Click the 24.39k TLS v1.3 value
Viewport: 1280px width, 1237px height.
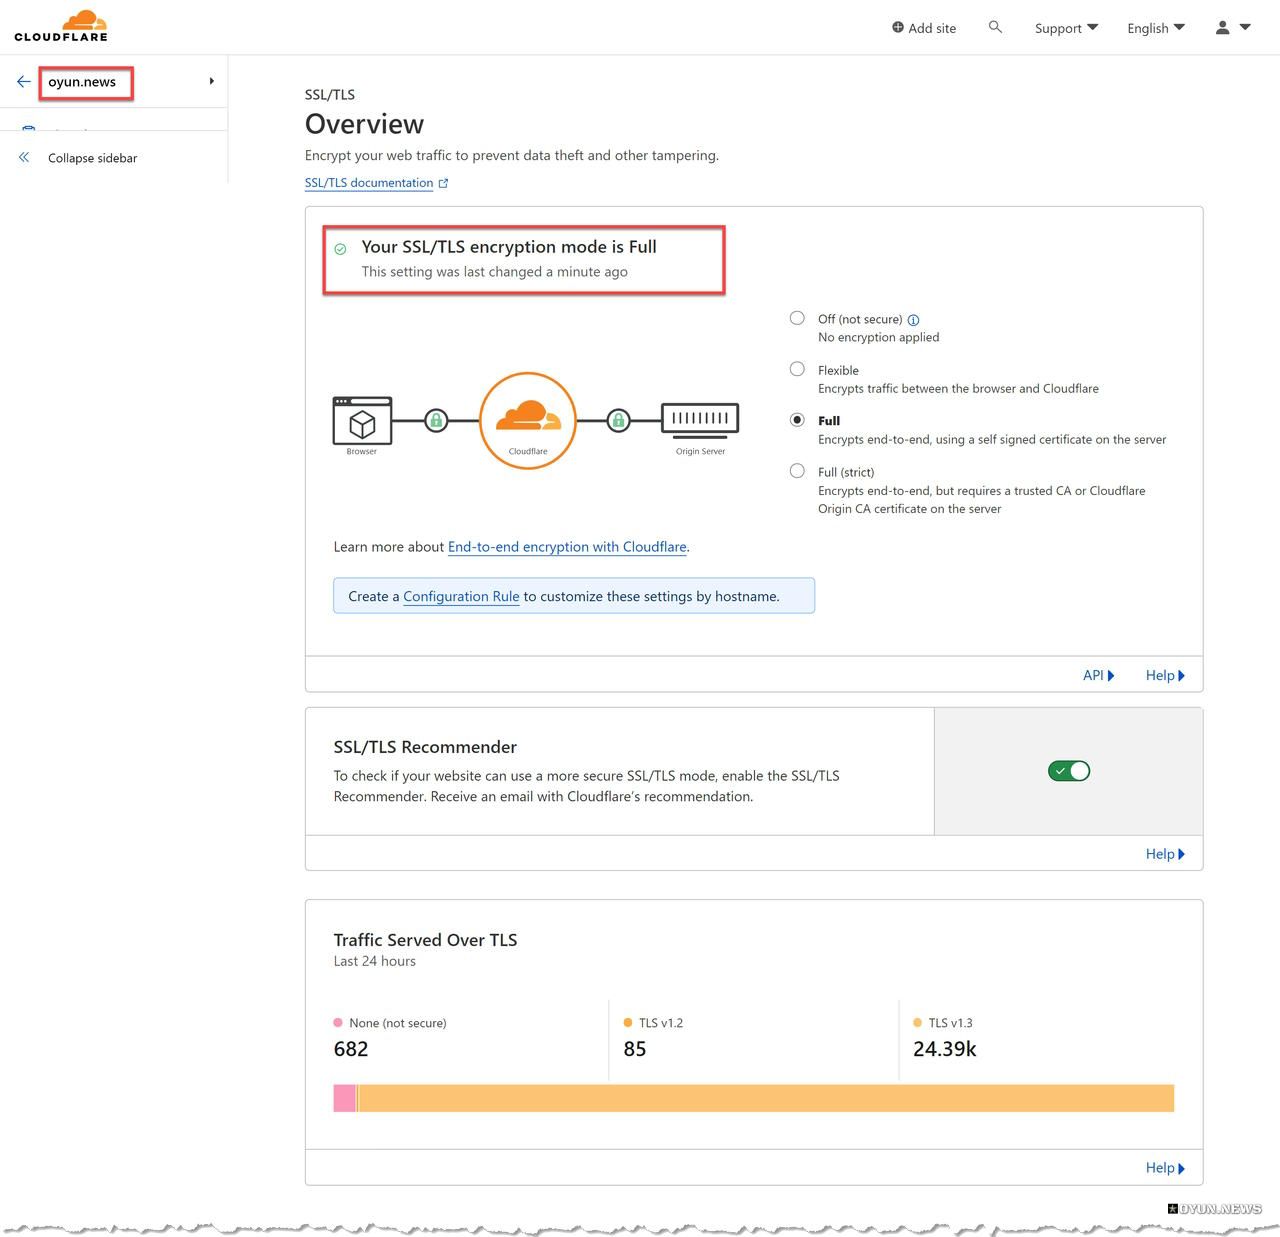945,1049
